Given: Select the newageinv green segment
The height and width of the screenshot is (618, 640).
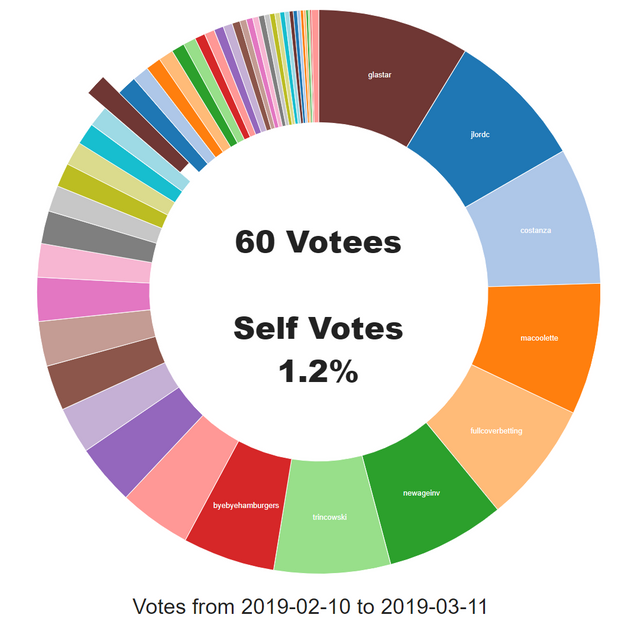Looking at the screenshot, I should pyautogui.click(x=422, y=493).
